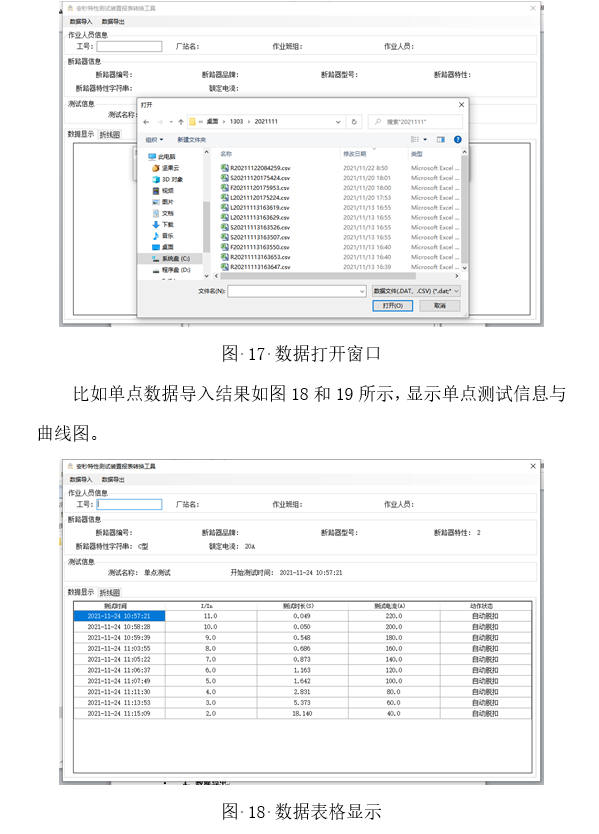This screenshot has height=834, width=599.
Task: Click the folder icon in the address bar
Action: tap(193, 122)
